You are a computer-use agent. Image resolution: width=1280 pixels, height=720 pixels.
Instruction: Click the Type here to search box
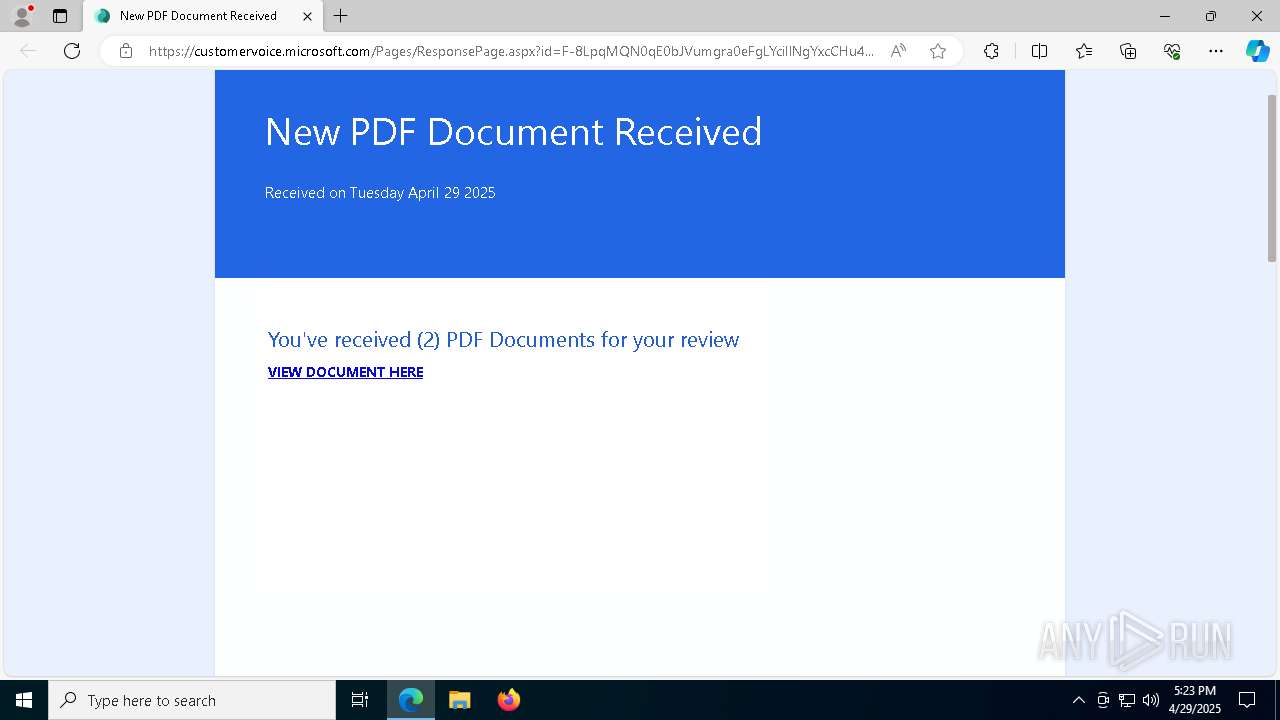point(192,700)
